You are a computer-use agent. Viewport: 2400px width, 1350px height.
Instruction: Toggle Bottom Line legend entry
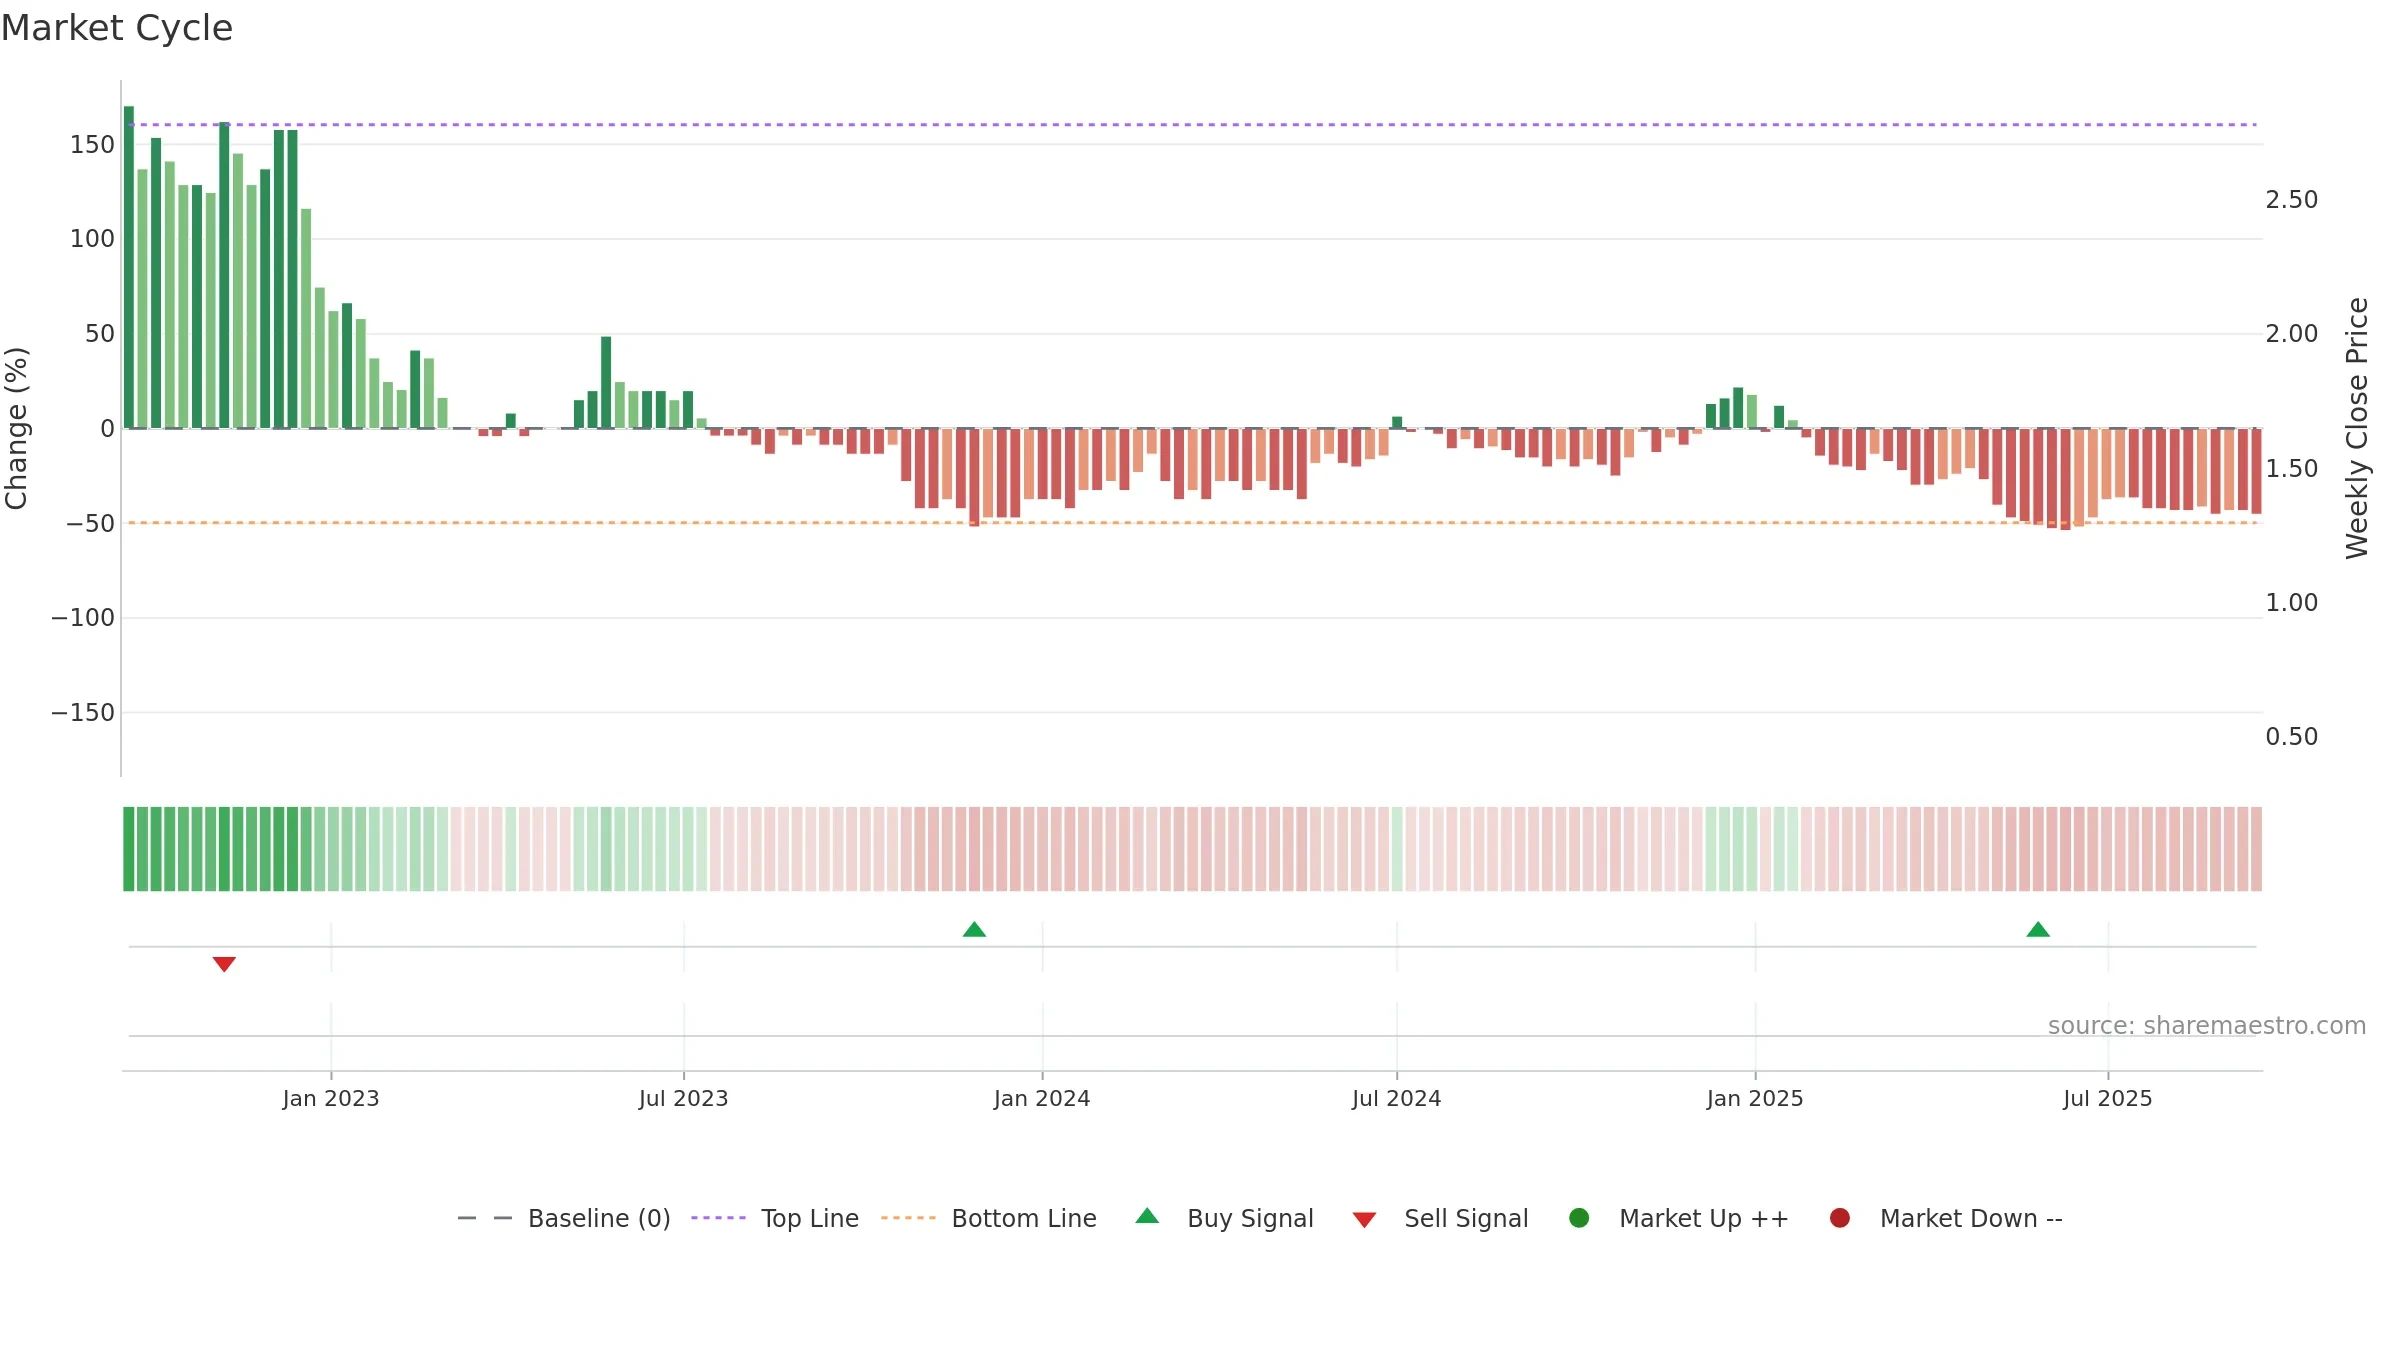[989, 1218]
